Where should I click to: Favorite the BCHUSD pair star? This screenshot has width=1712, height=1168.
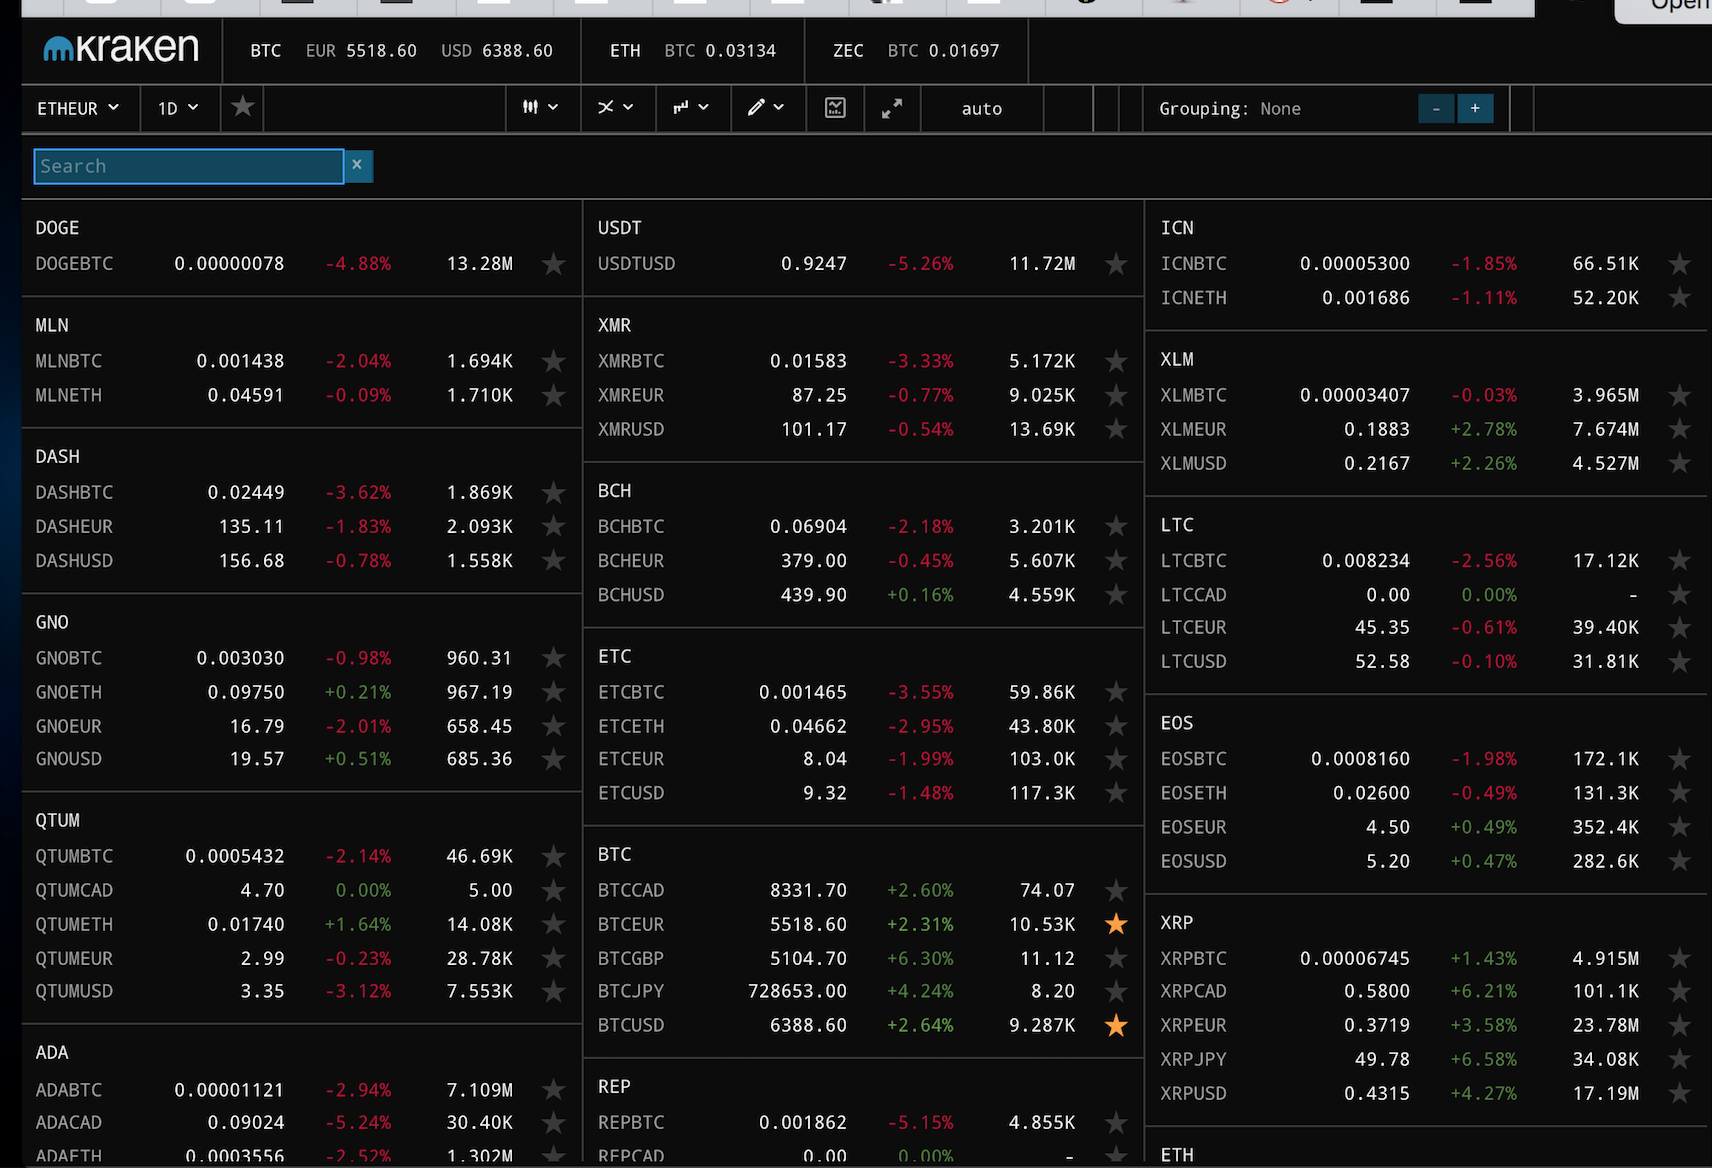tap(1116, 595)
